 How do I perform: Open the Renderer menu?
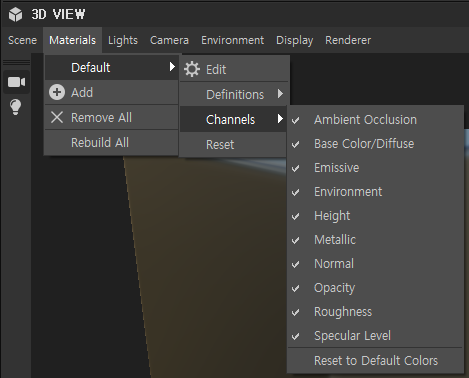(x=348, y=40)
